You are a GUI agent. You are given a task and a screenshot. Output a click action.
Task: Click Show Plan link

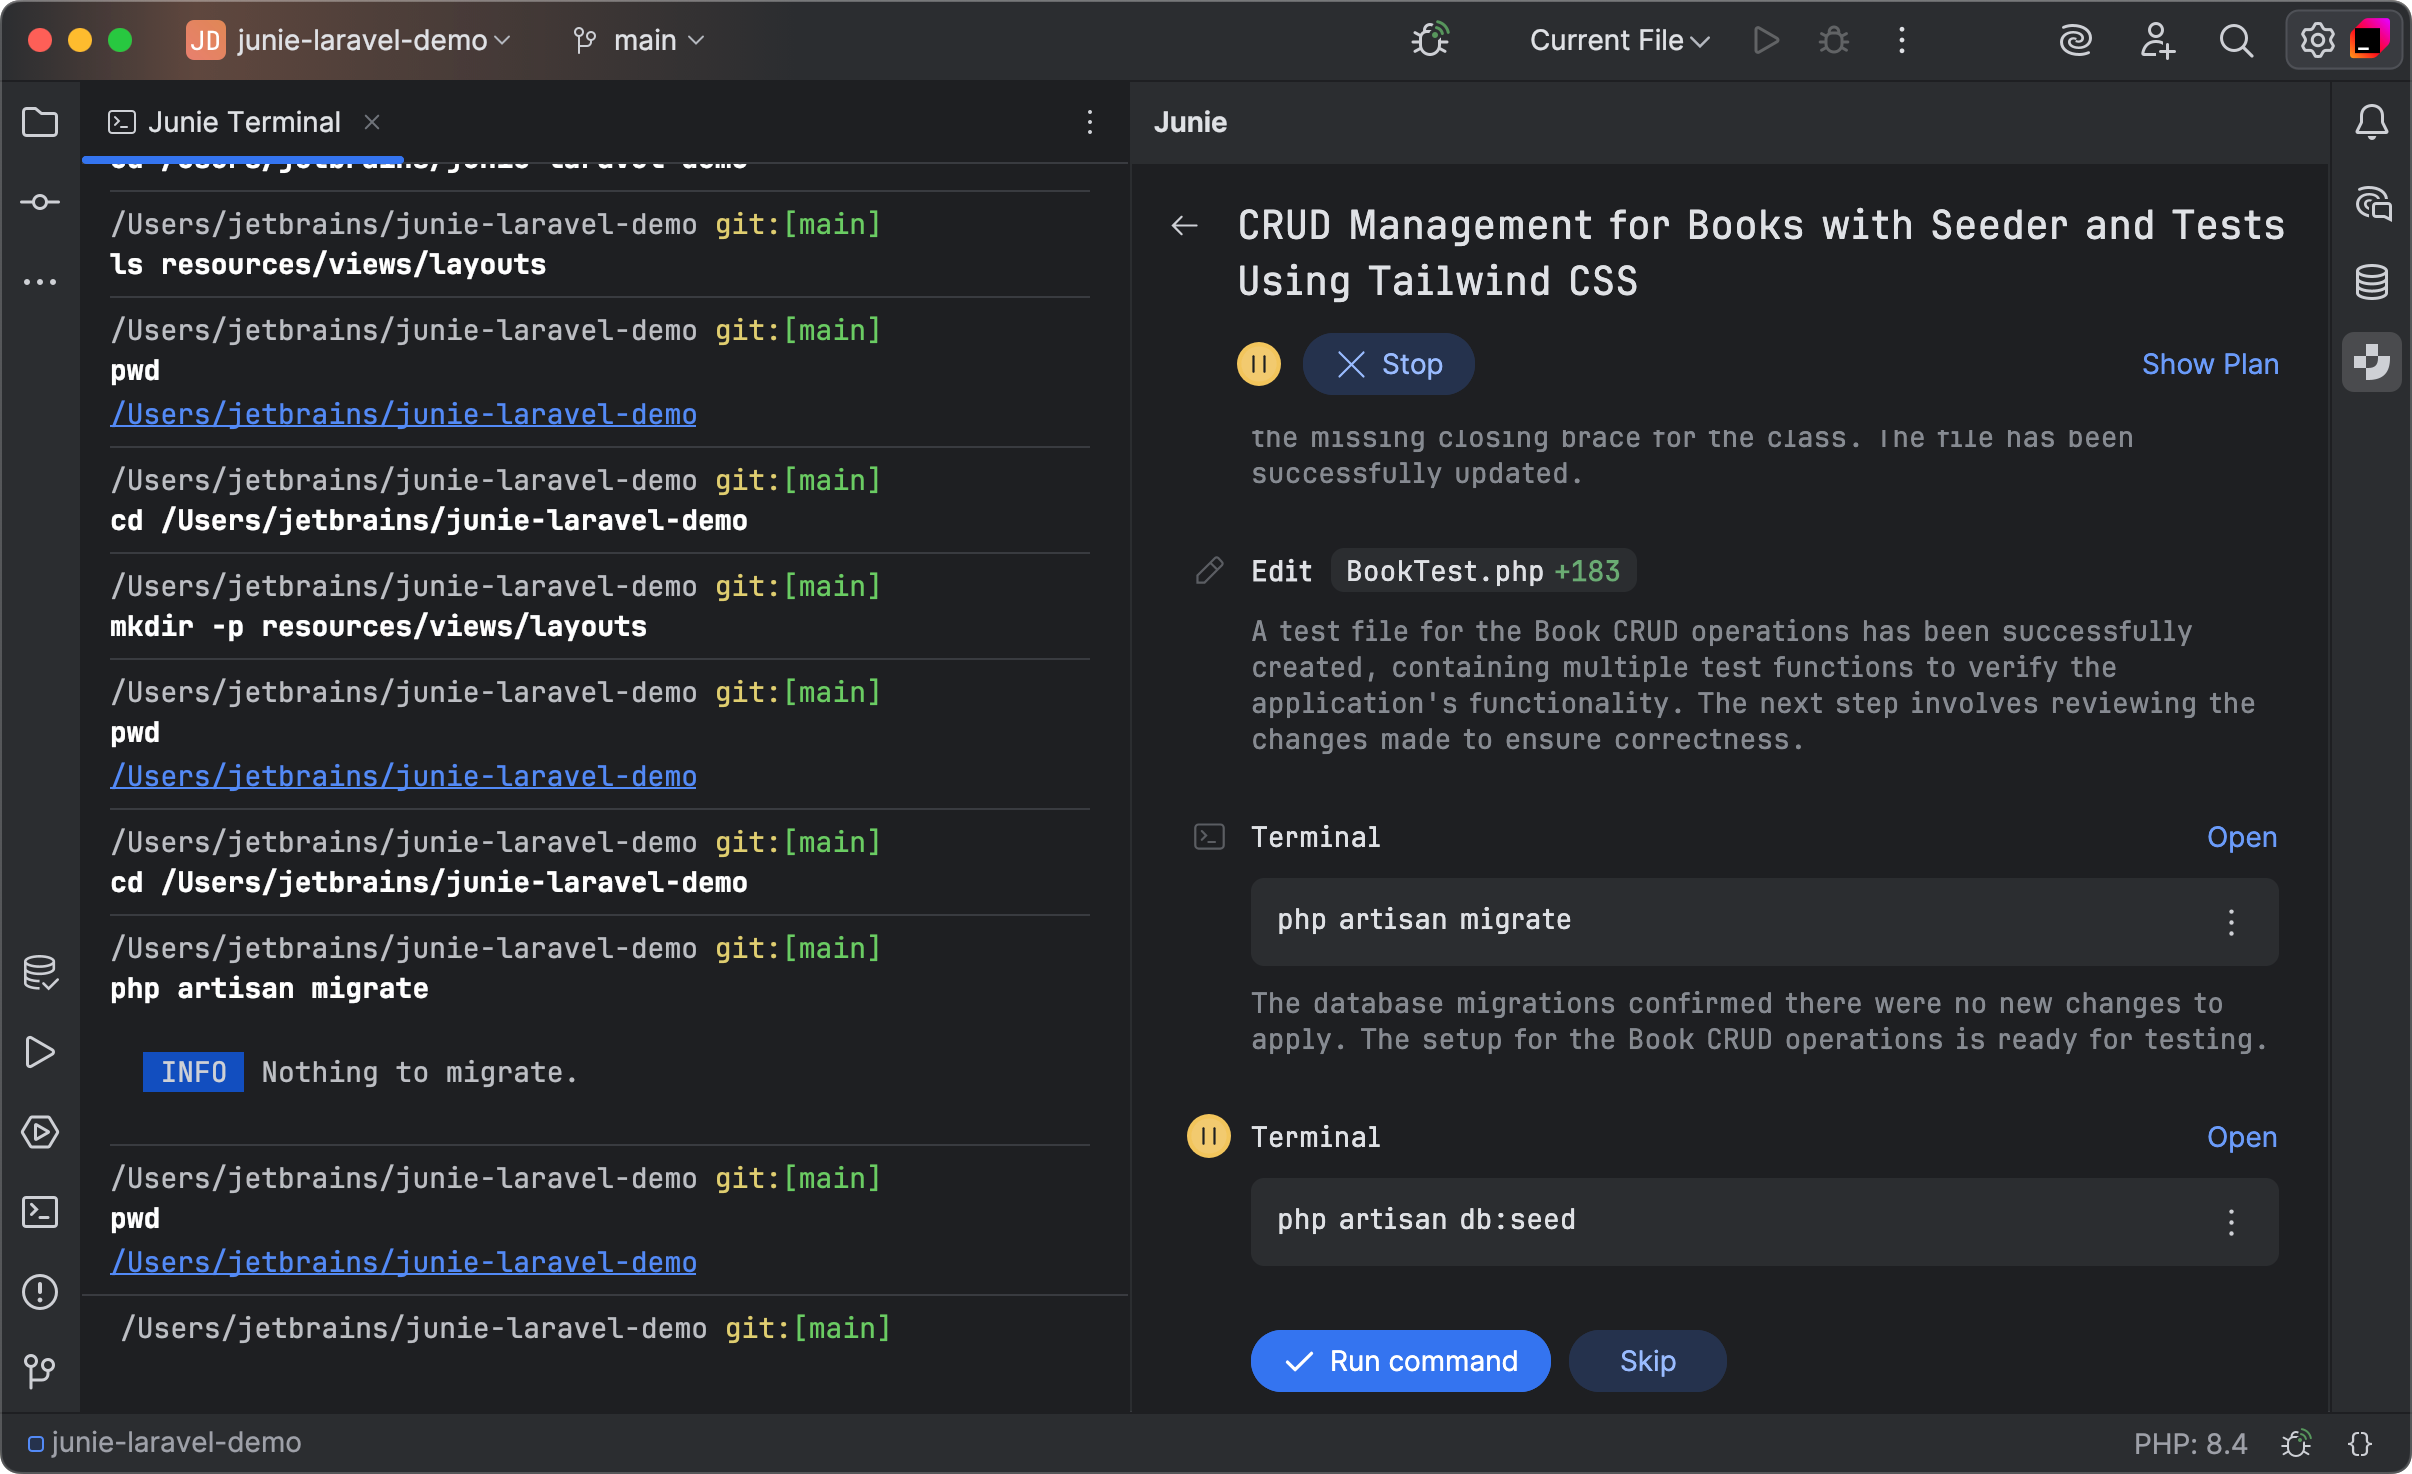point(2210,364)
